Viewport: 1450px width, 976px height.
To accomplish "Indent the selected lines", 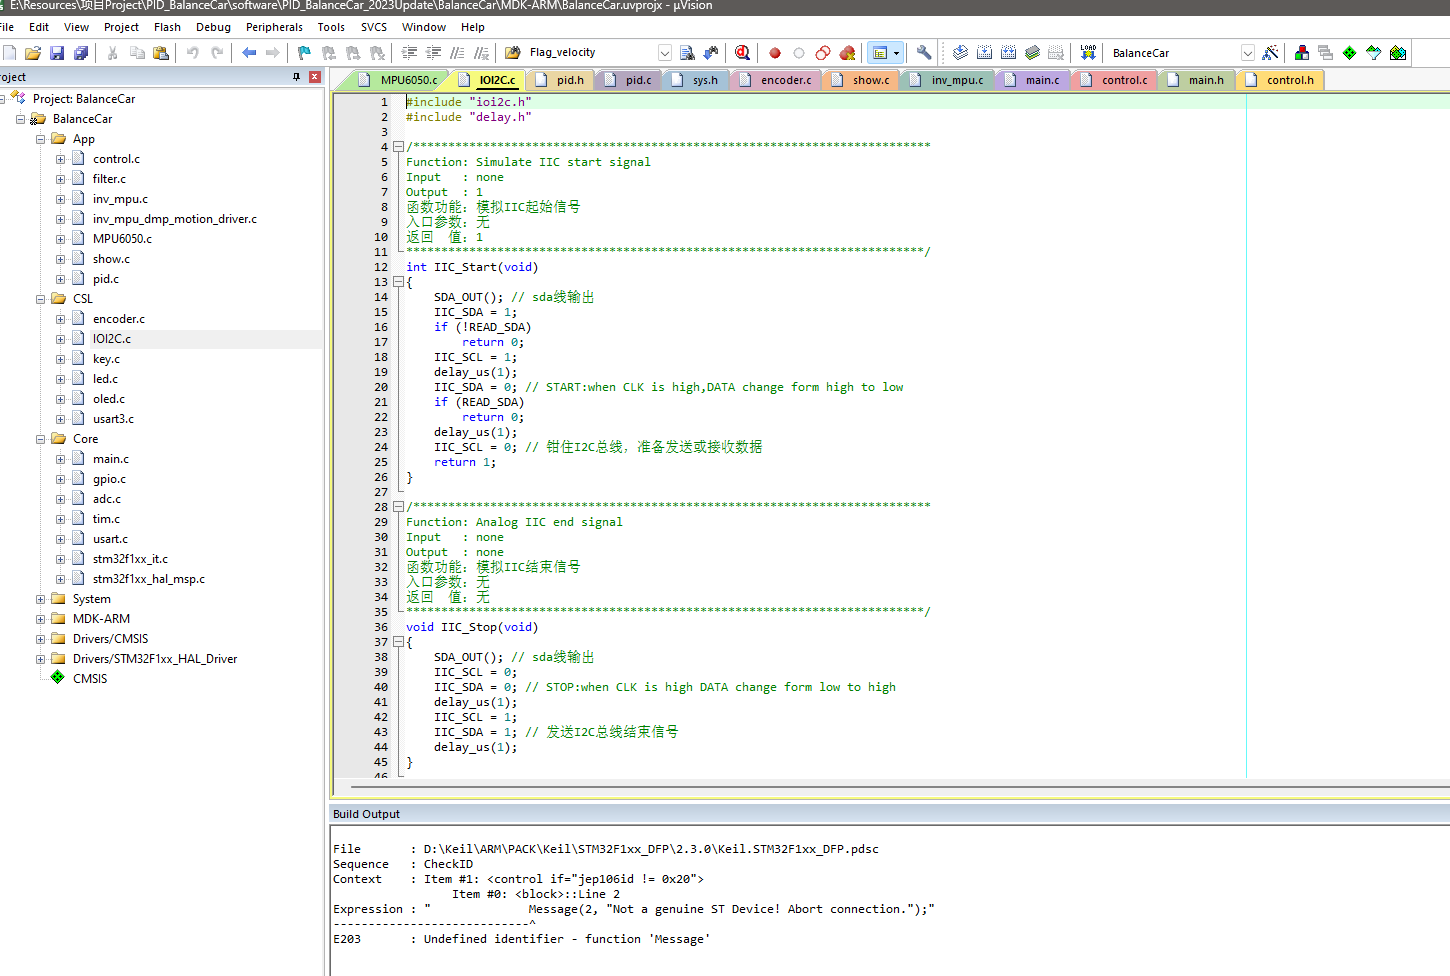I will click(x=409, y=53).
